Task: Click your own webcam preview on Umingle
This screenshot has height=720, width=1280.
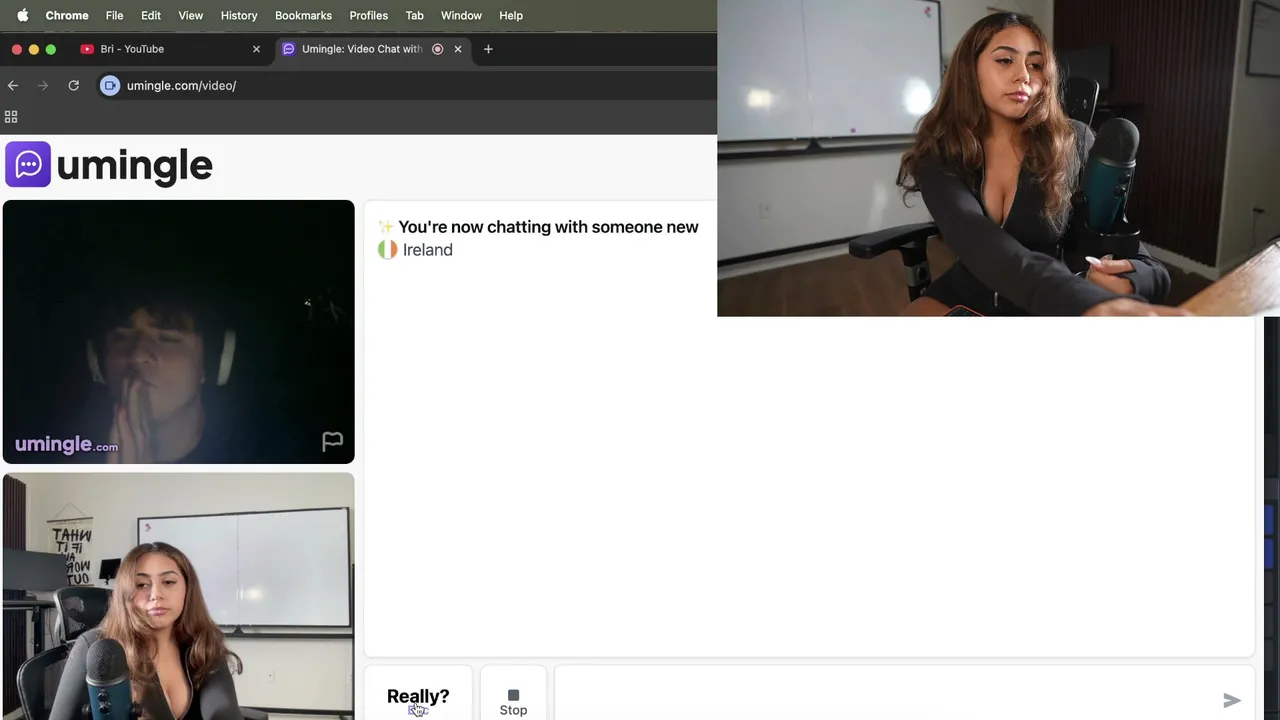Action: coord(178,596)
